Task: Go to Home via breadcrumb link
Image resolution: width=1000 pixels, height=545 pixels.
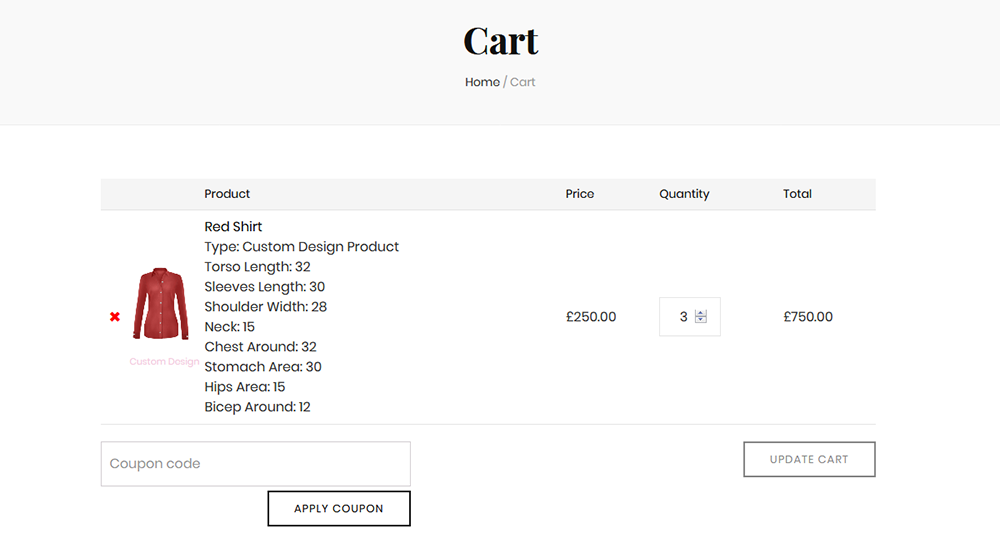Action: tap(482, 82)
